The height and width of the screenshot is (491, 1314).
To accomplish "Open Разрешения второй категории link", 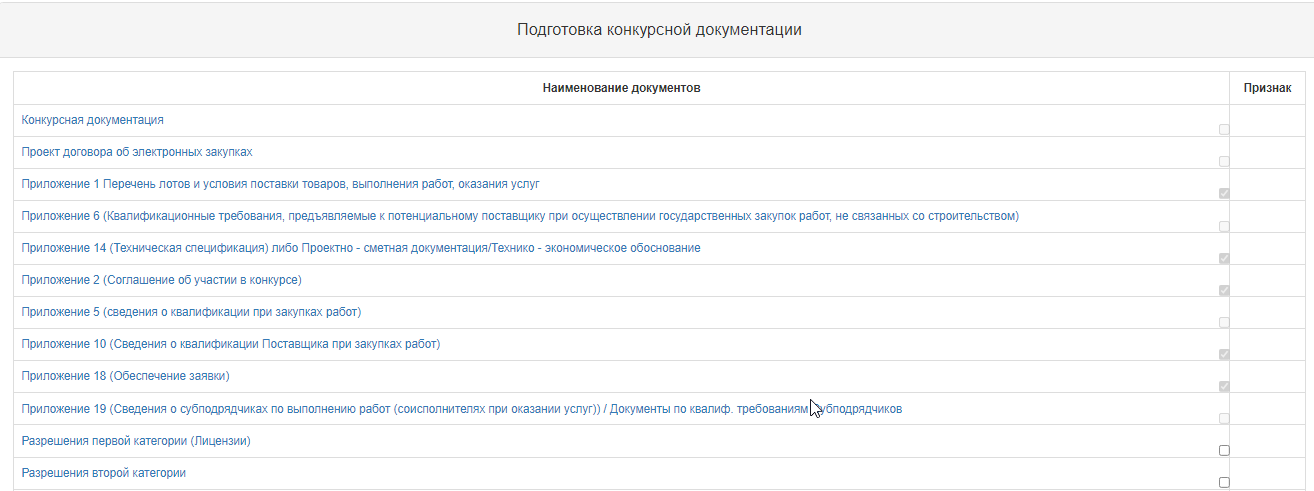I will 104,473.
